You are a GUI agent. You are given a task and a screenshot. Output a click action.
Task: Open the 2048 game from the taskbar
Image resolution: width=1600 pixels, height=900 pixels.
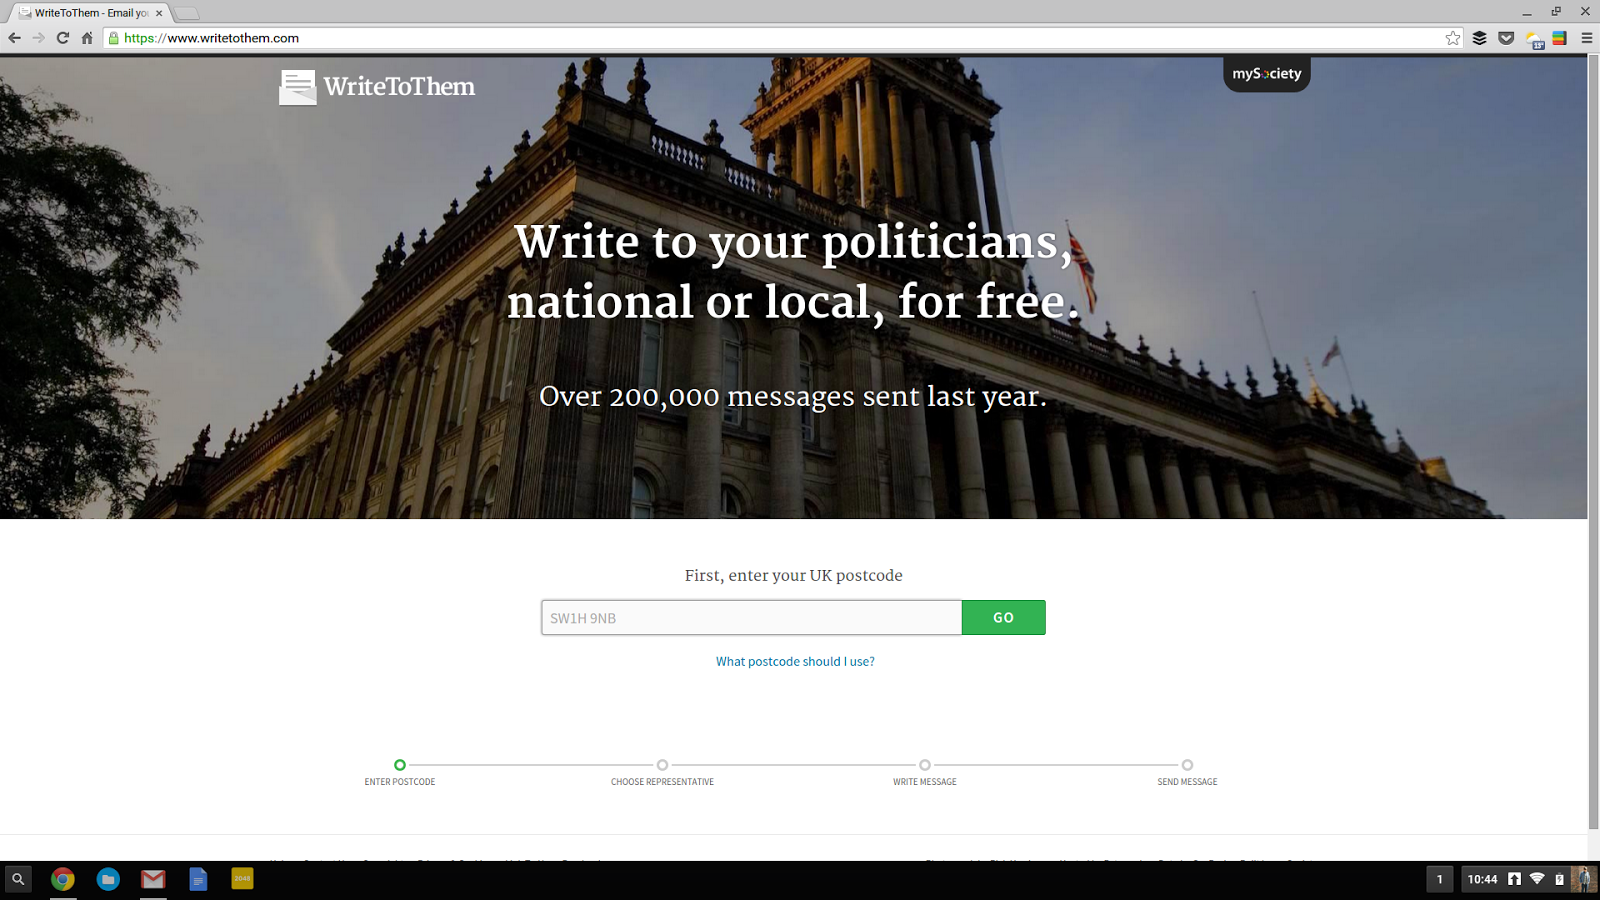(241, 879)
